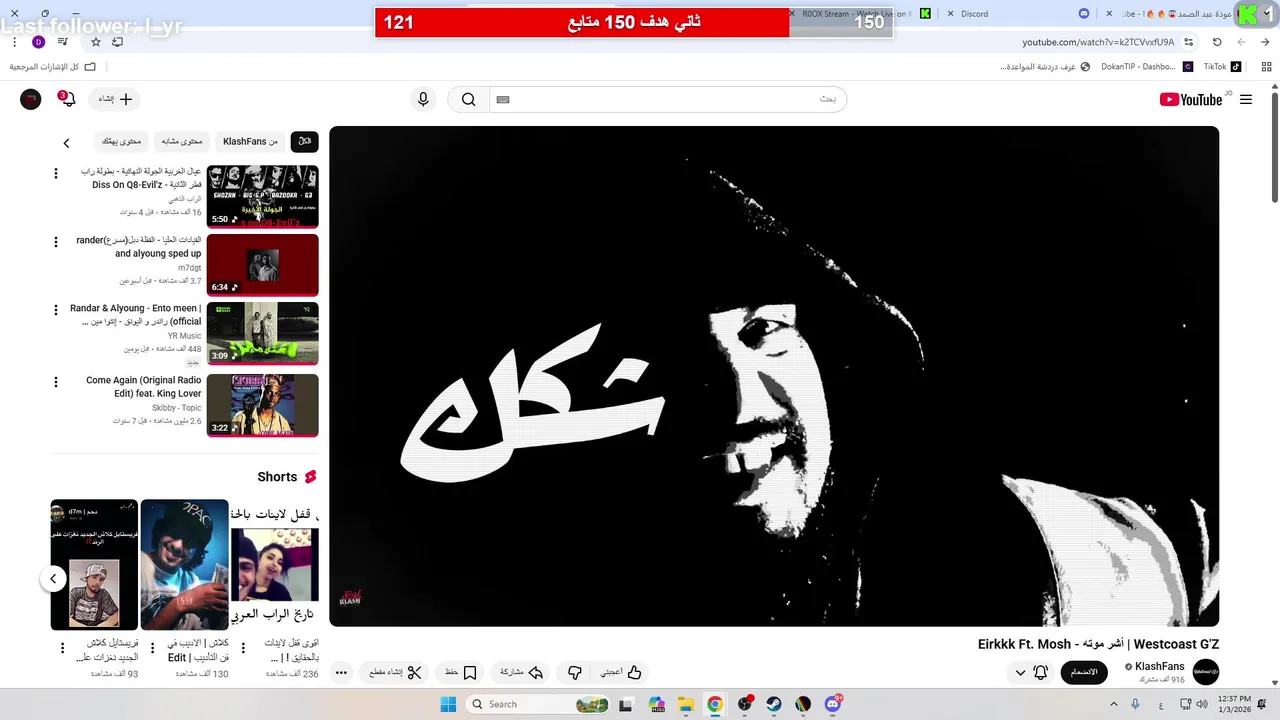Select the محتوى مشابه filter chip
The width and height of the screenshot is (1280, 720).
(182, 142)
